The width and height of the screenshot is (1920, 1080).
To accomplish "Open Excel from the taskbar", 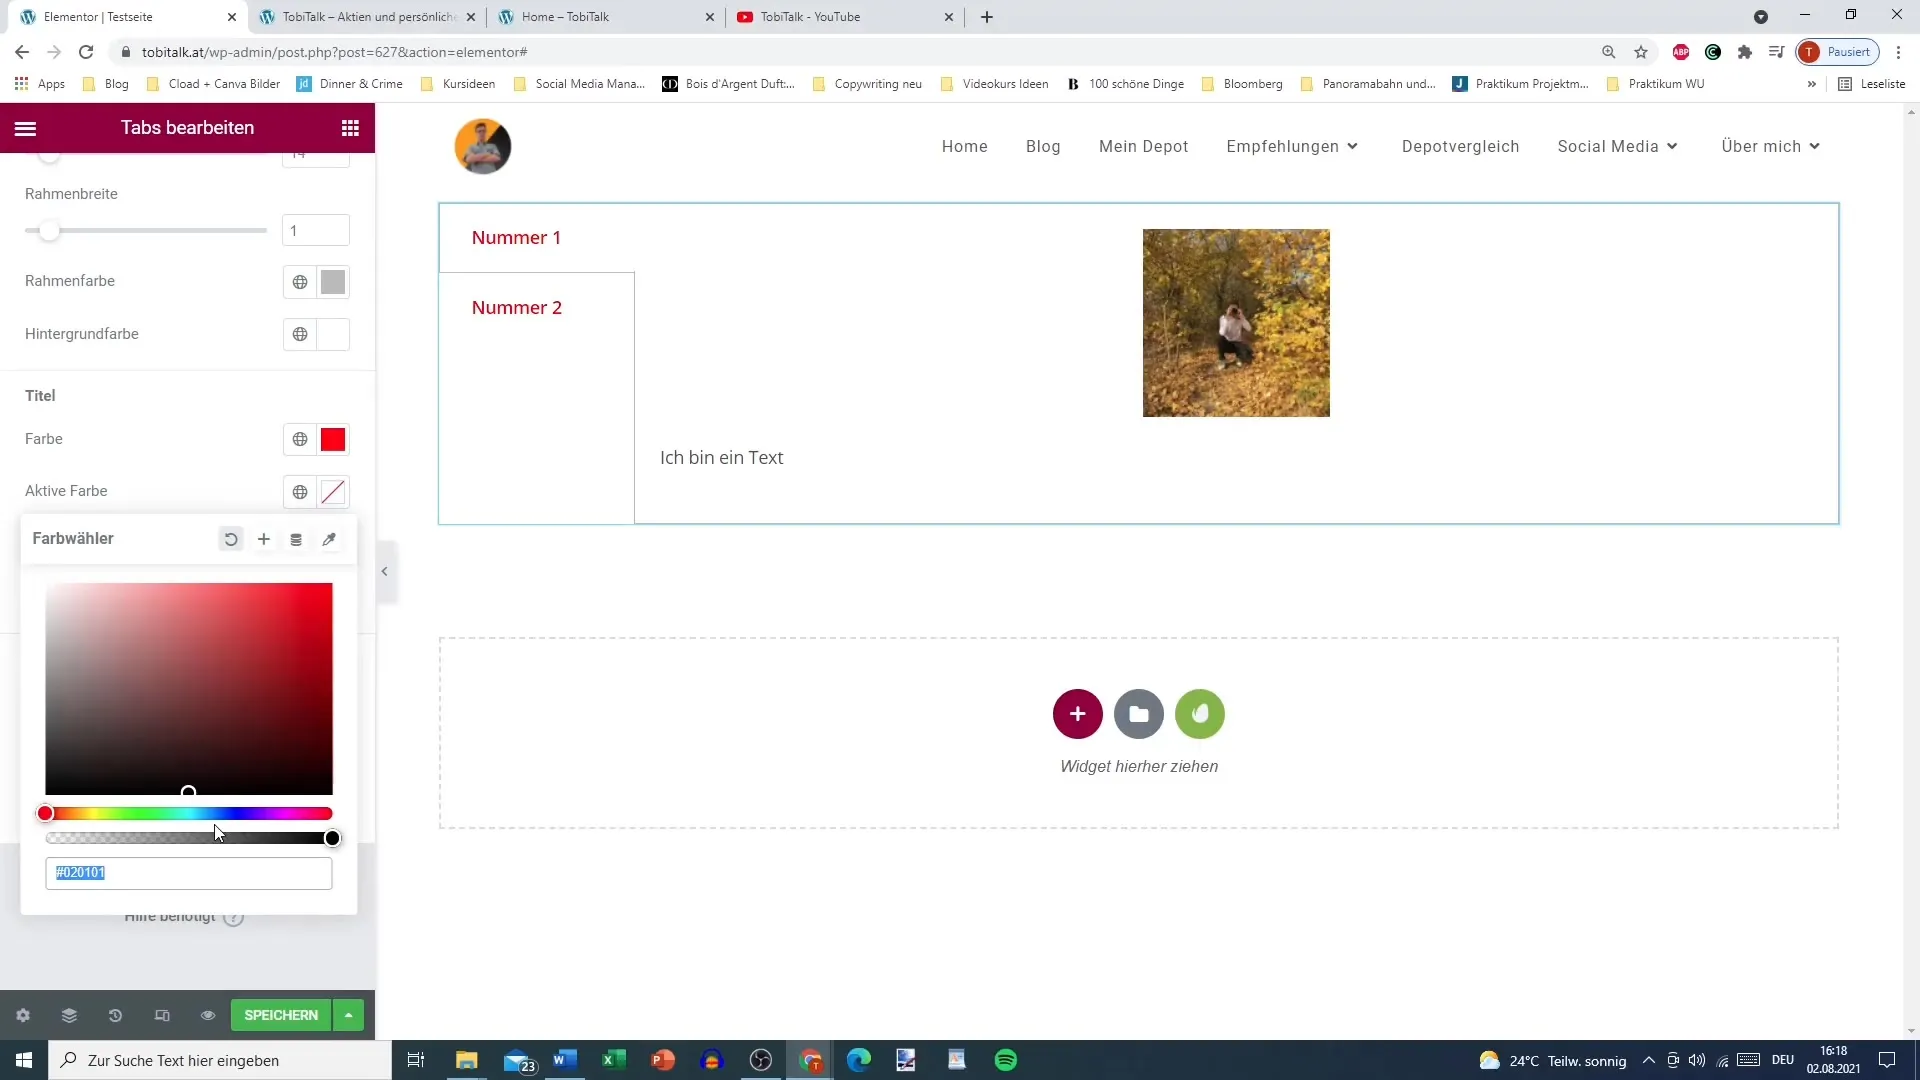I will (x=614, y=1060).
